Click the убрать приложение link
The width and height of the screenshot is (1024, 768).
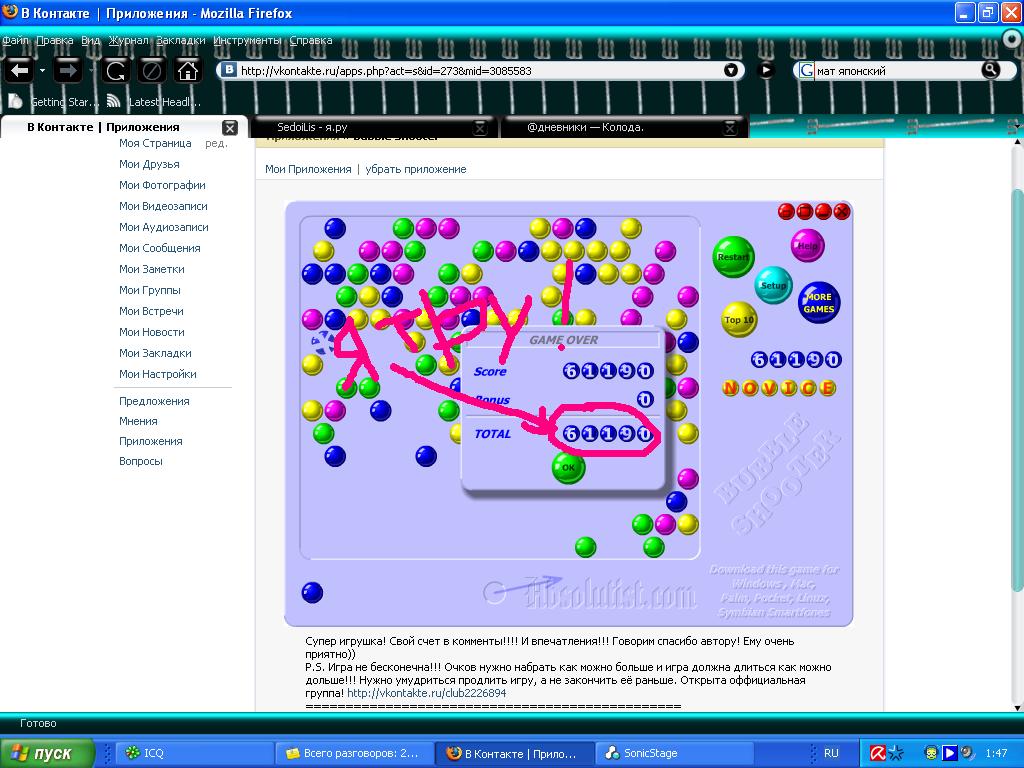coord(416,169)
